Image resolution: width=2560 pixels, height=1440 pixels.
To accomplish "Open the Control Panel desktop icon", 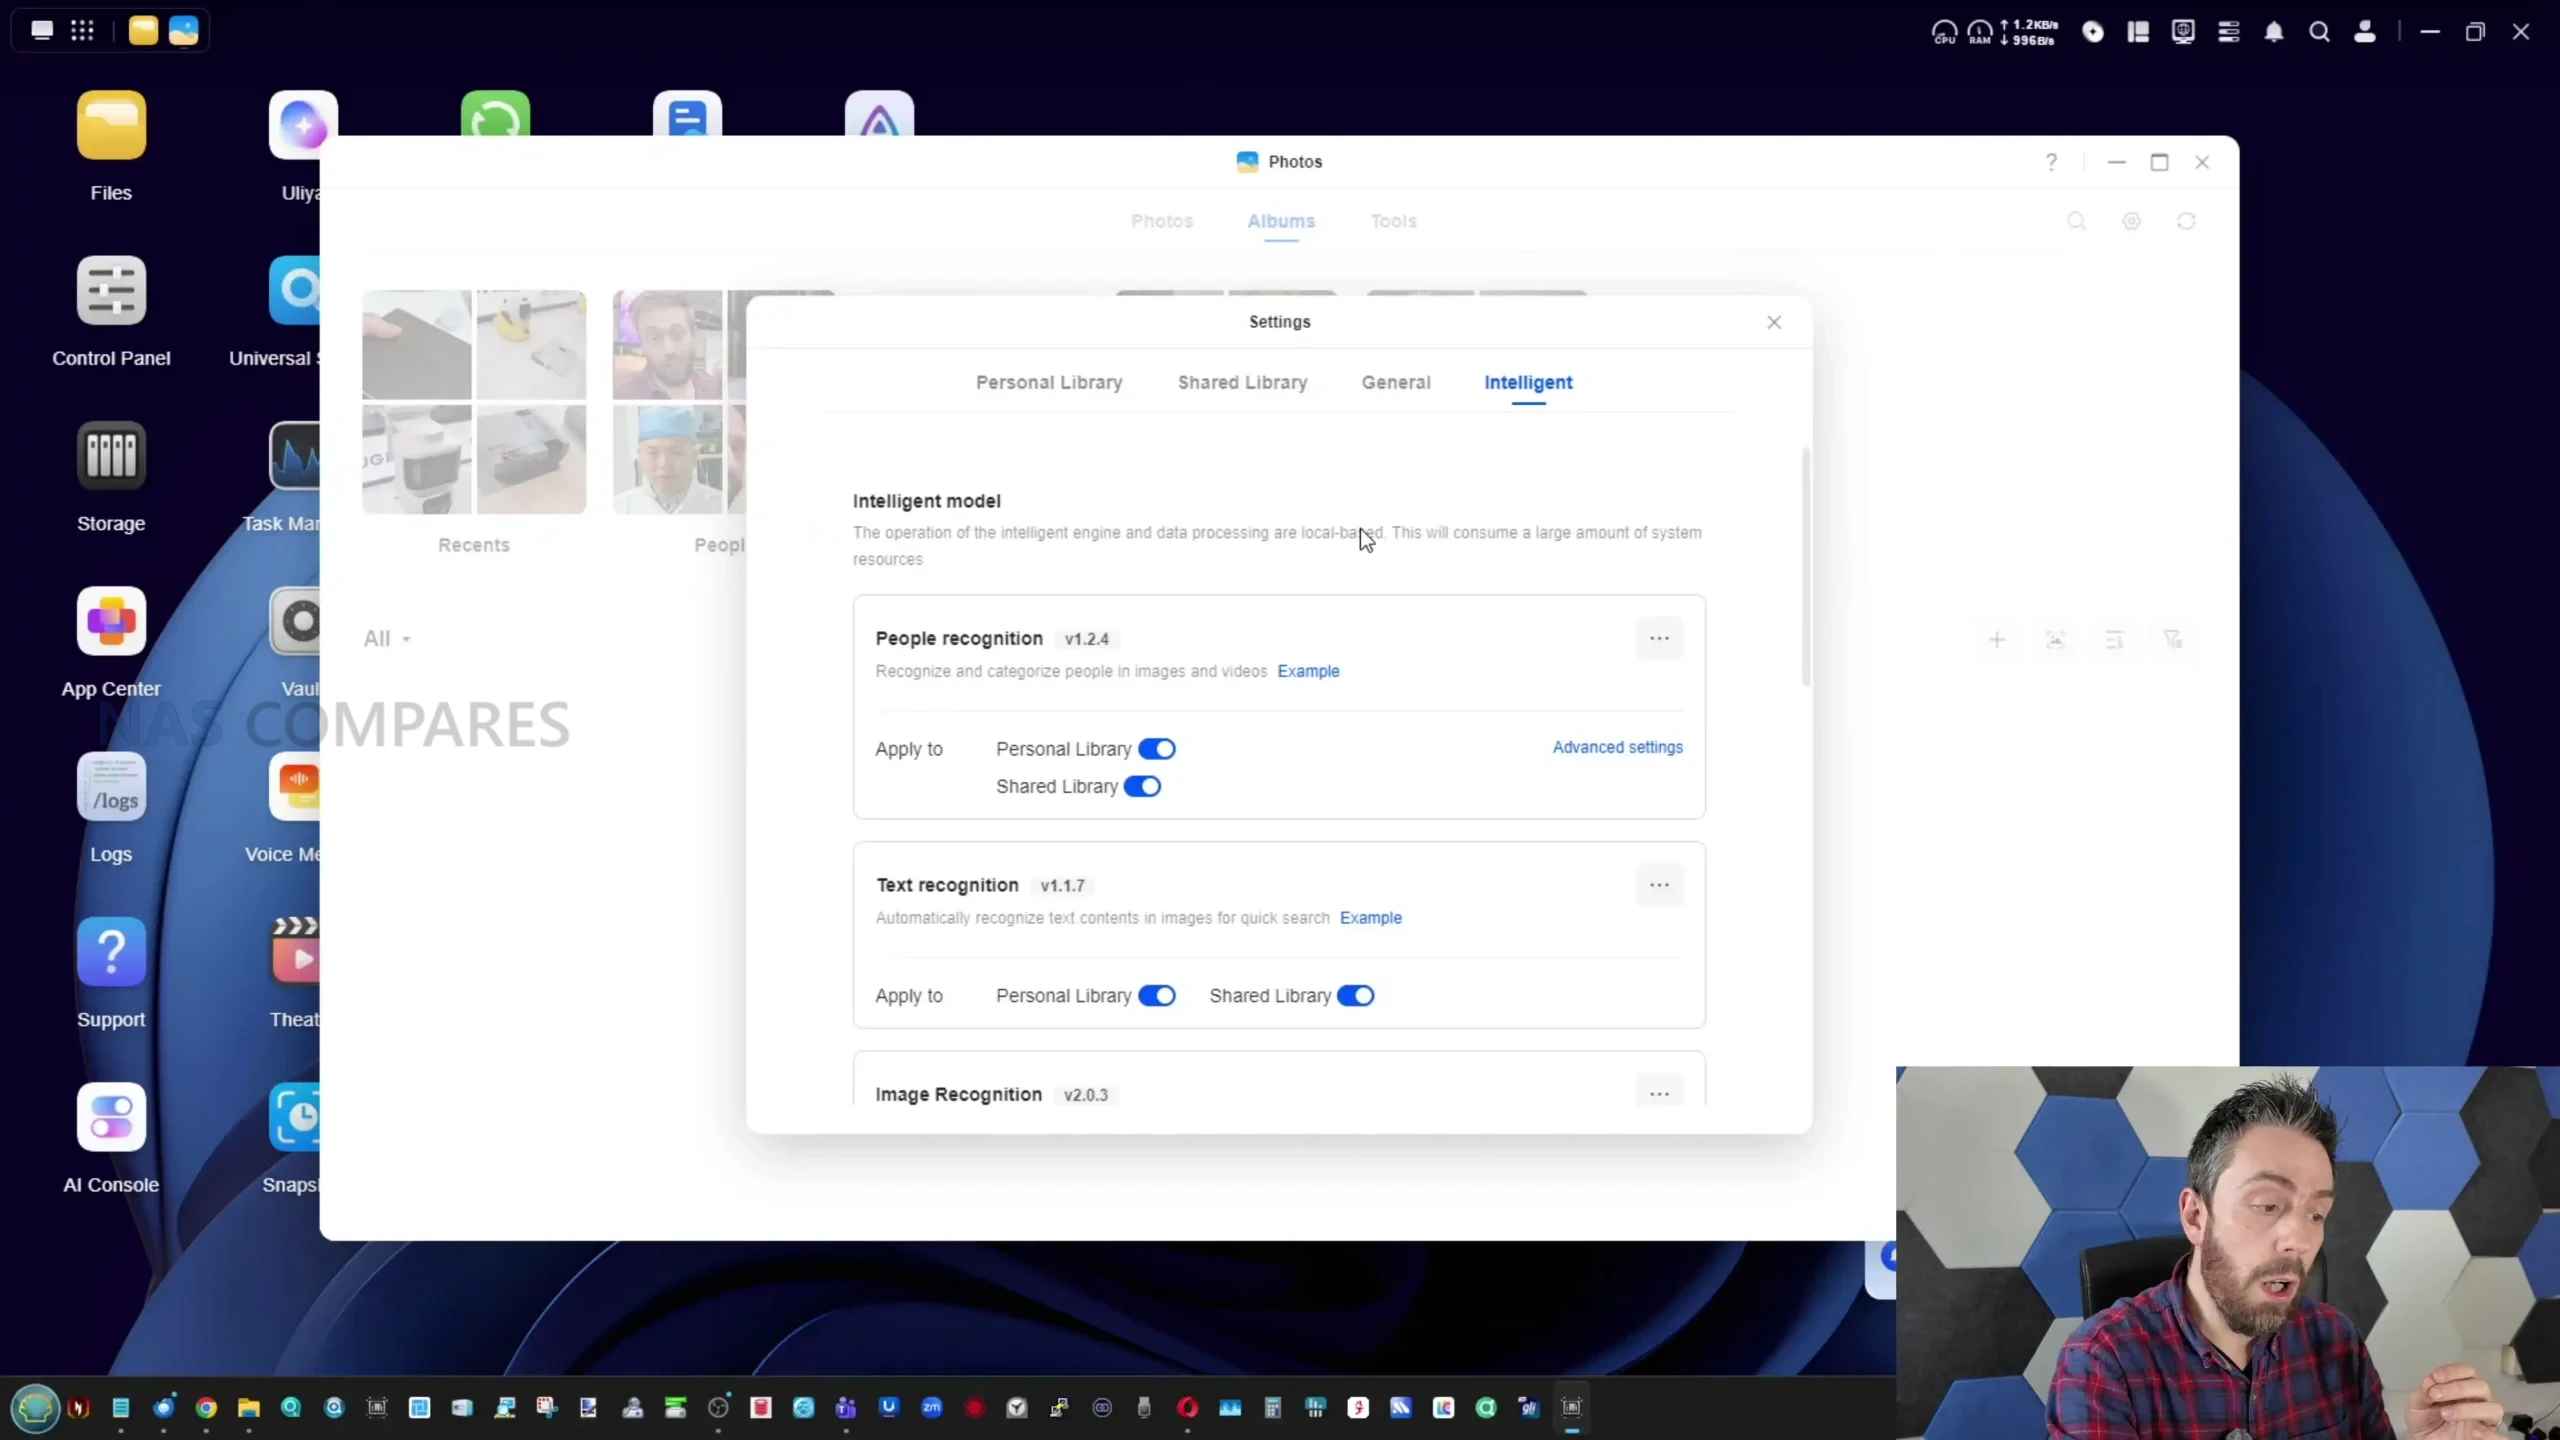I will (x=111, y=291).
